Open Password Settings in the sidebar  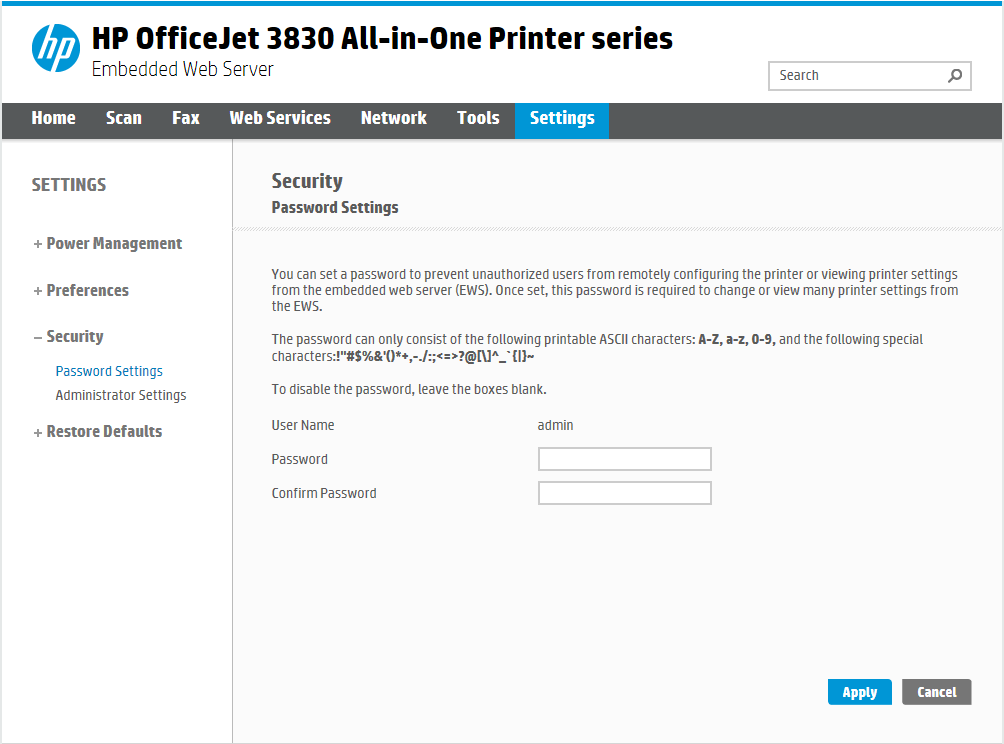[109, 371]
